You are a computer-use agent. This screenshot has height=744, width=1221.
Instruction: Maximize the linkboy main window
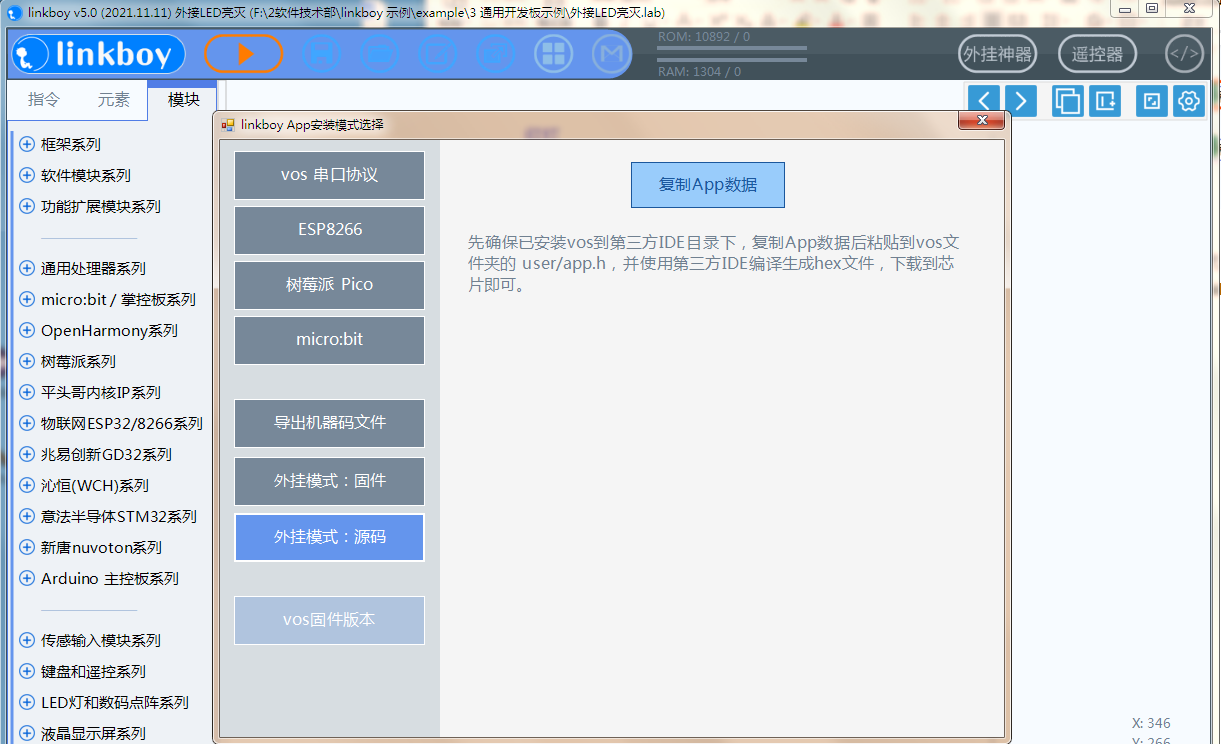point(1152,8)
